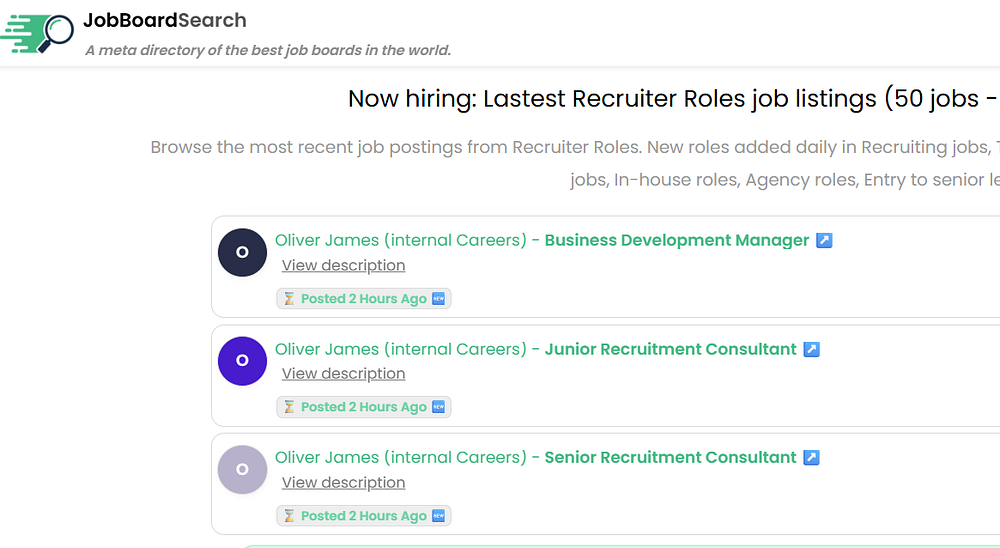Open the Junior Recruitment Consultant job link
The width and height of the screenshot is (1000, 548).
tap(670, 349)
